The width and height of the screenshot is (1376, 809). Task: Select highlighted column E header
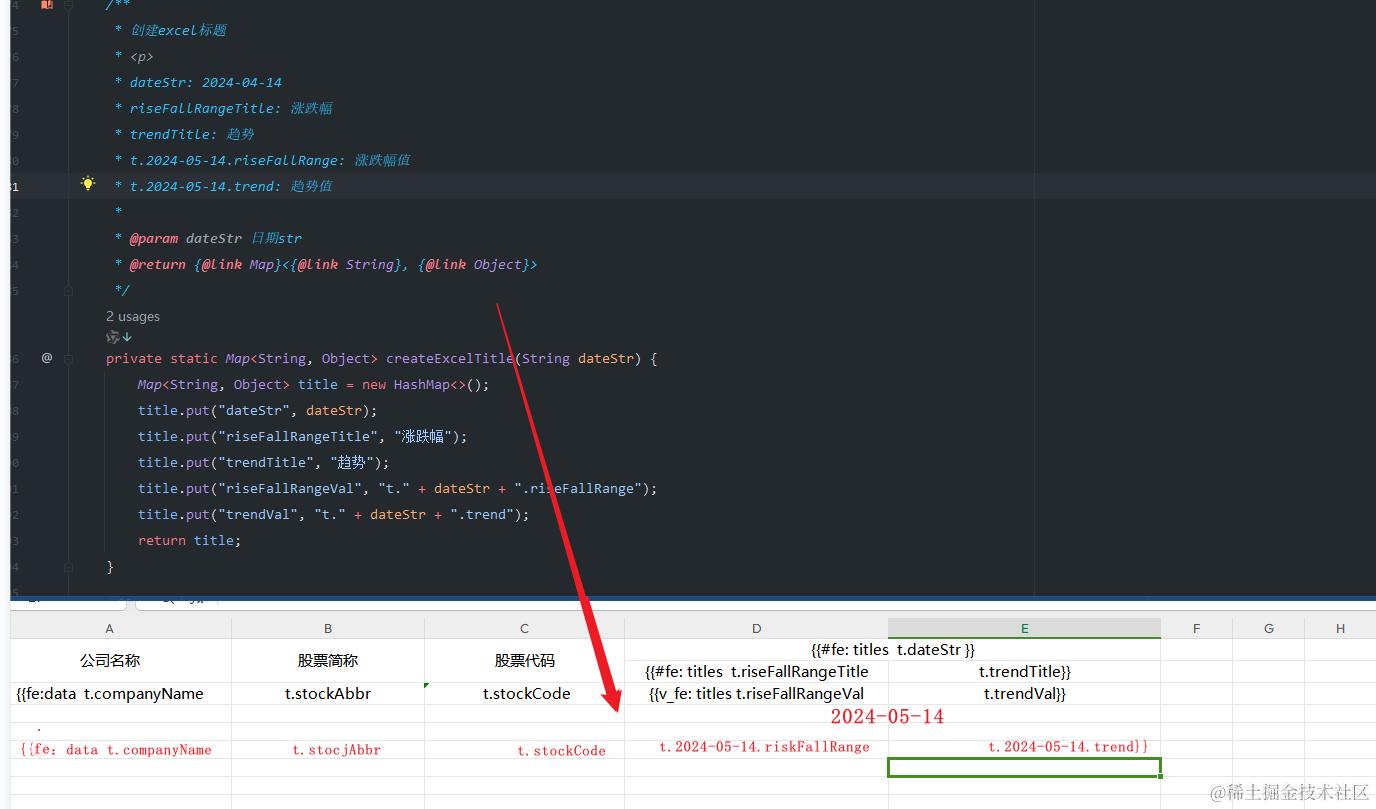tap(1024, 628)
